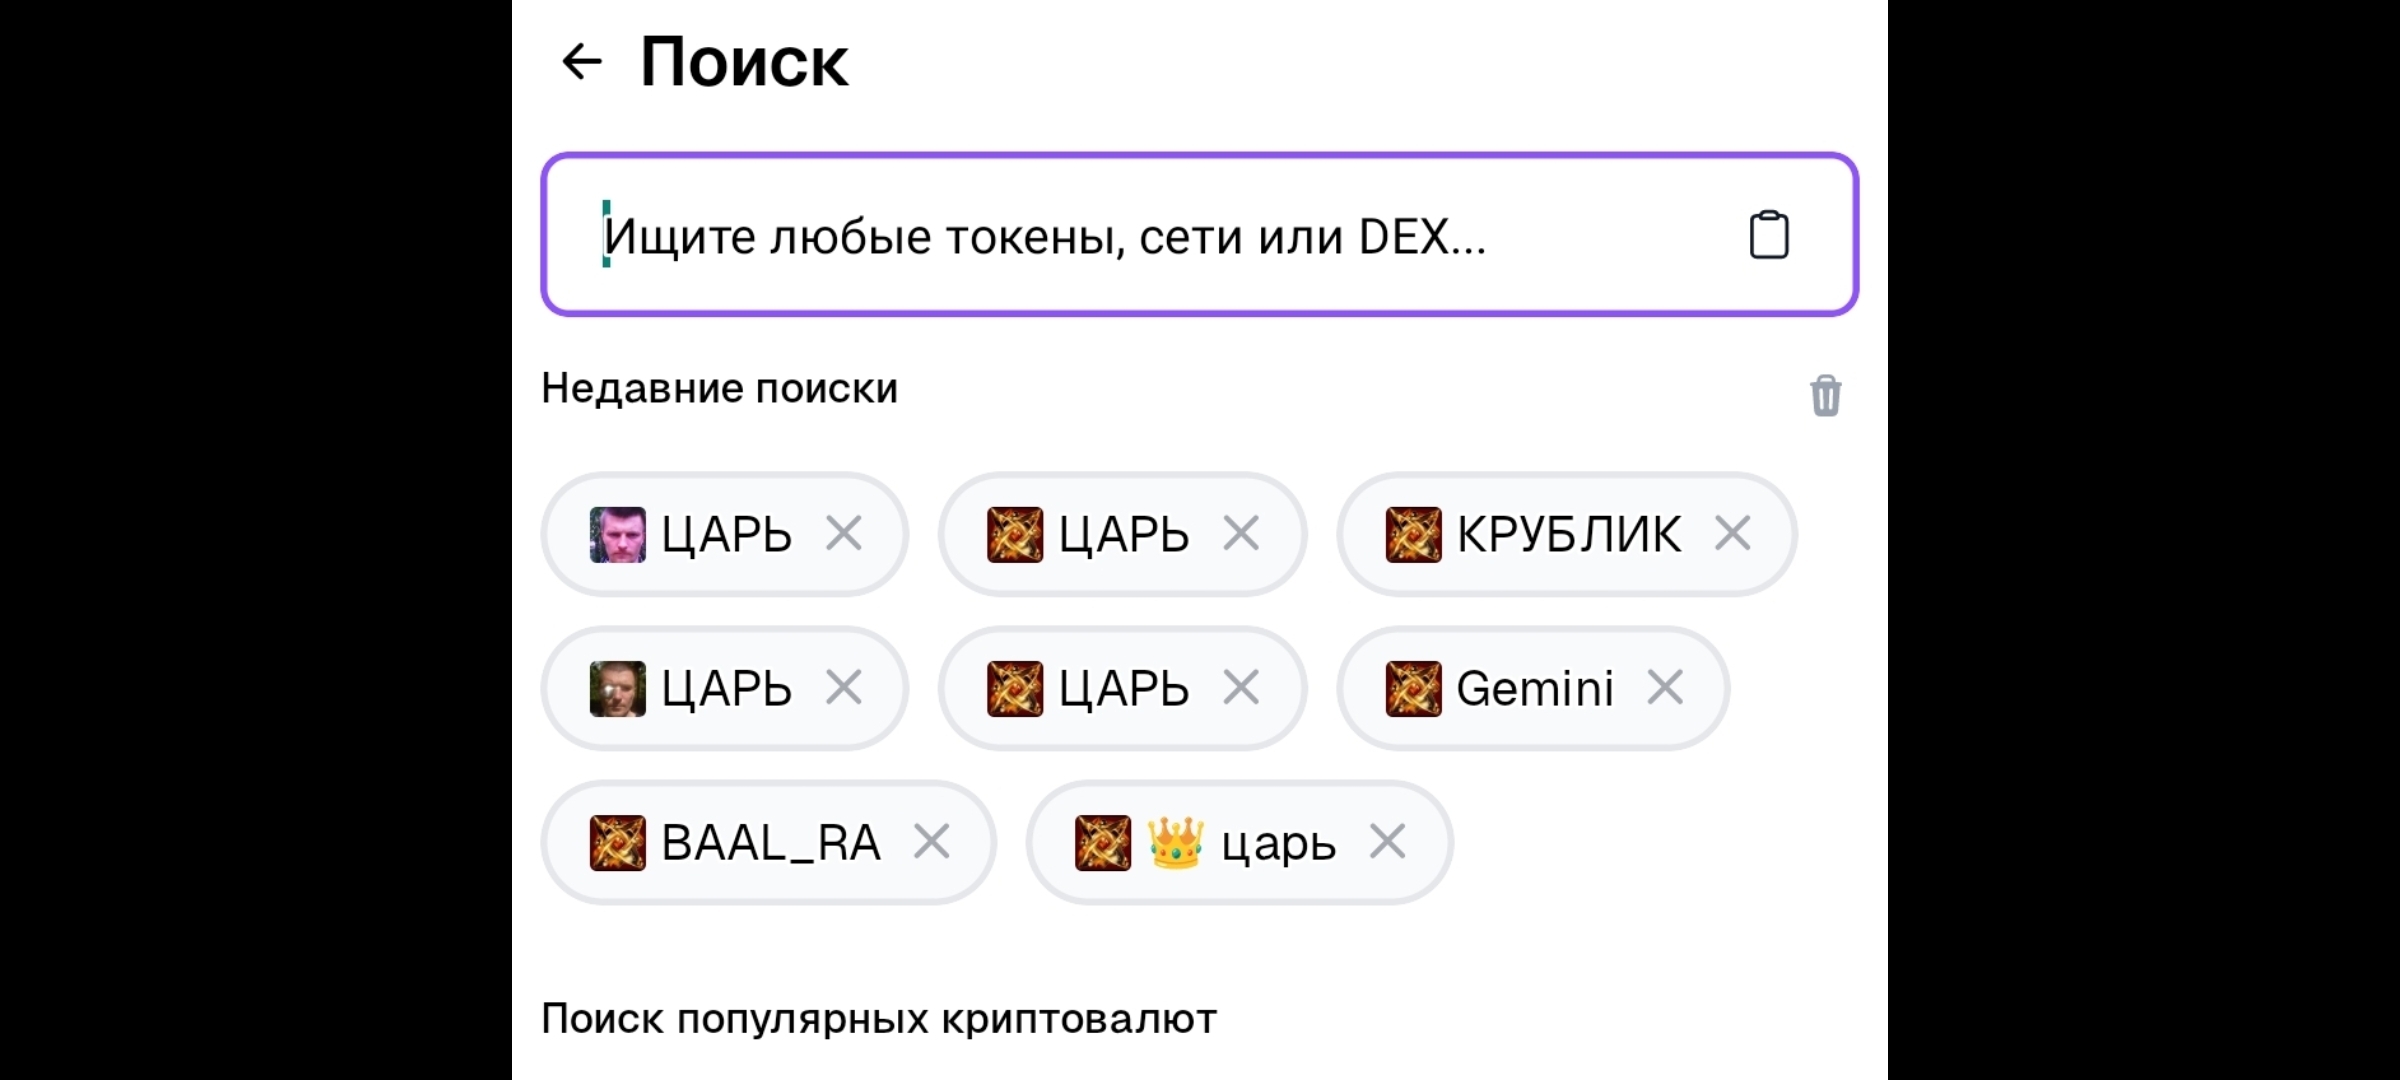Remove ЦАРЬ chip with green-tinted photo avatar
Viewport: 2400px width, 1080px height.
point(843,688)
